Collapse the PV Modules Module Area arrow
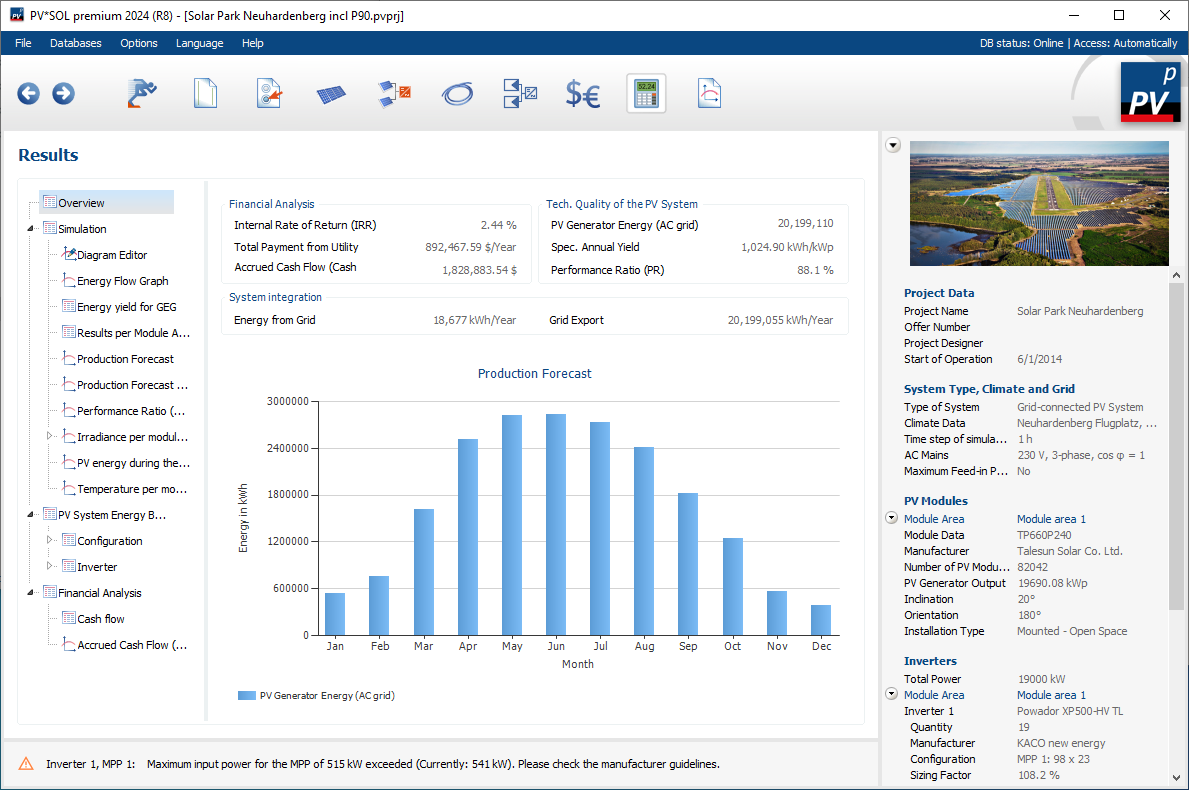 point(892,518)
